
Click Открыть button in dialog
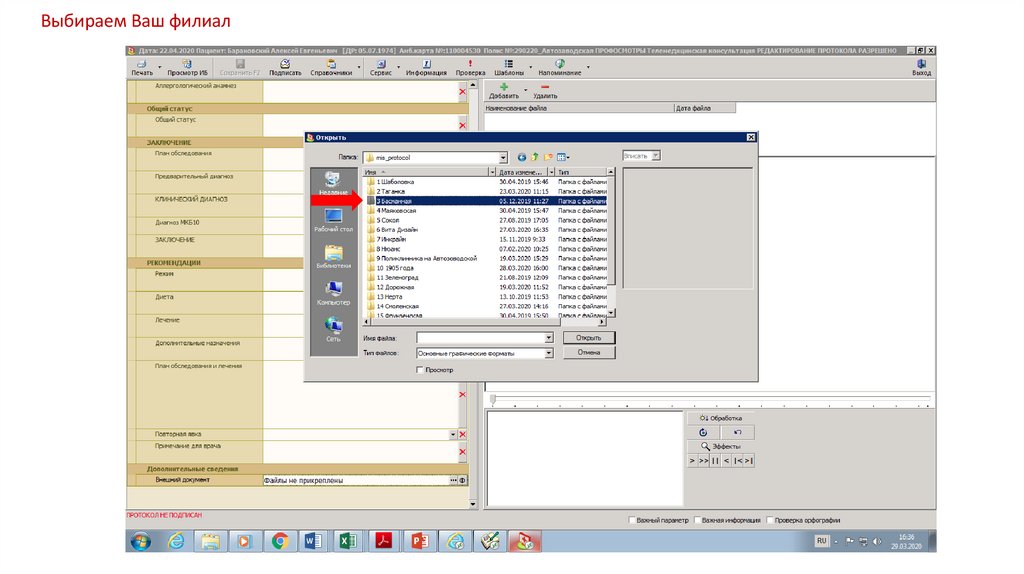(x=588, y=338)
